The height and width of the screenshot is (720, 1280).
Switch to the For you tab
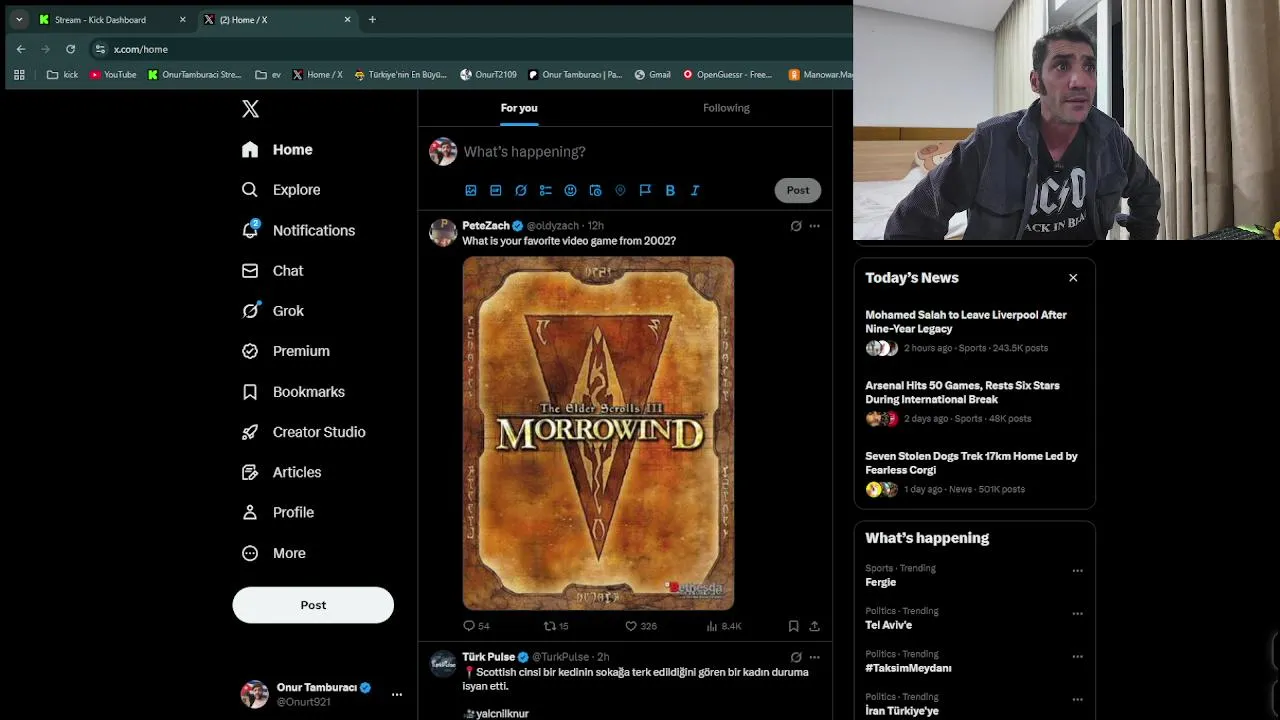519,108
